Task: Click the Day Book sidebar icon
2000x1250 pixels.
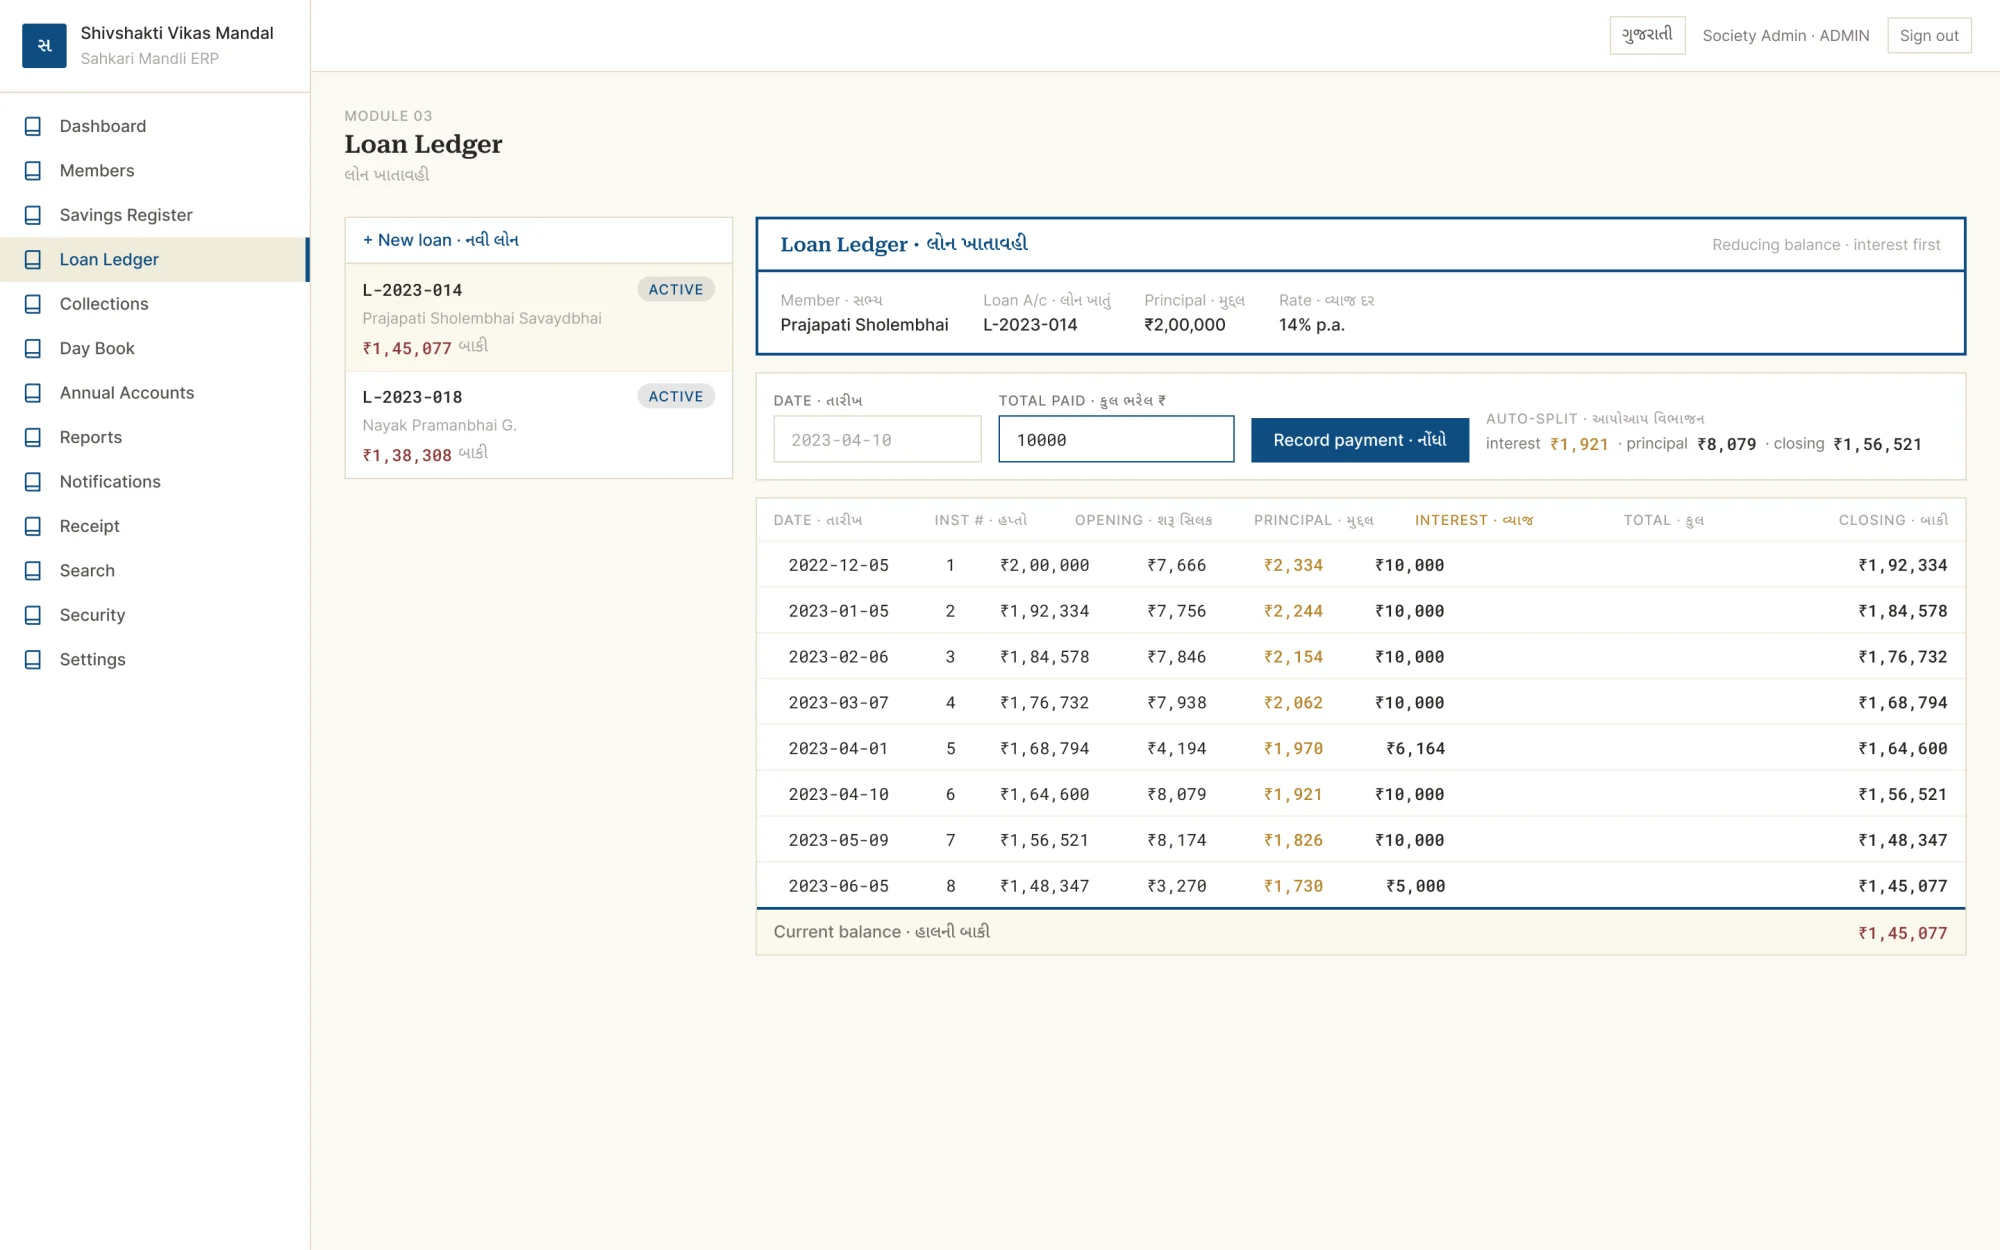Action: pos(33,348)
